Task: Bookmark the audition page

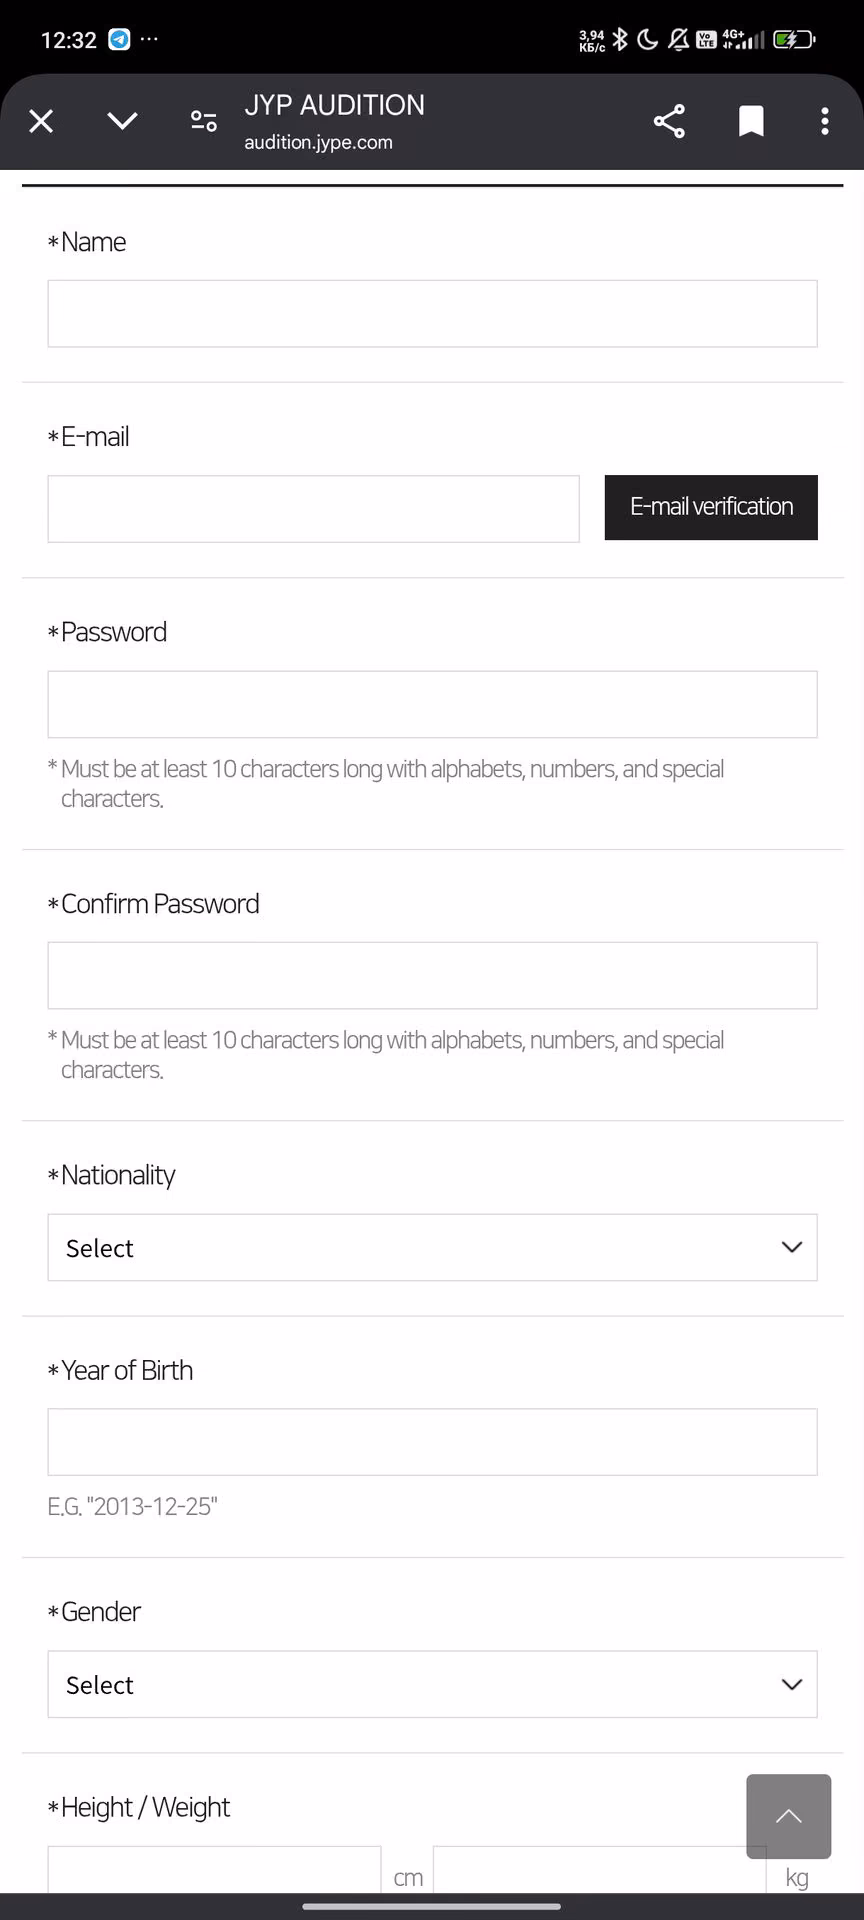Action: pos(751,121)
